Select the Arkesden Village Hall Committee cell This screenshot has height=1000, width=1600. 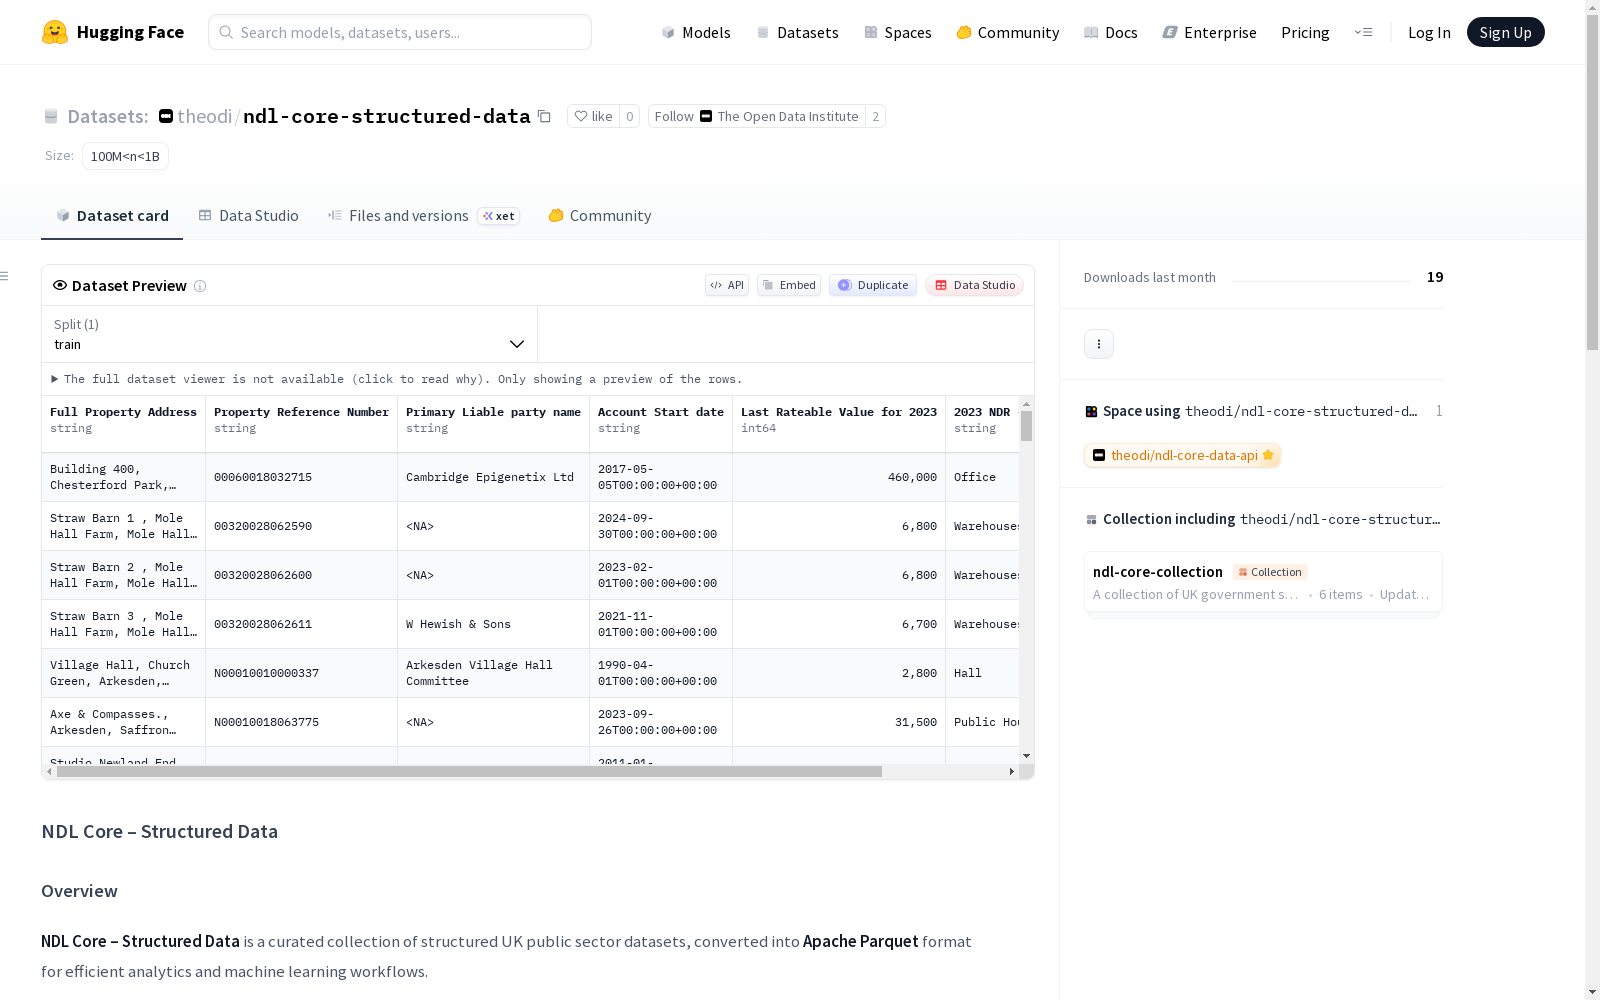click(x=494, y=673)
